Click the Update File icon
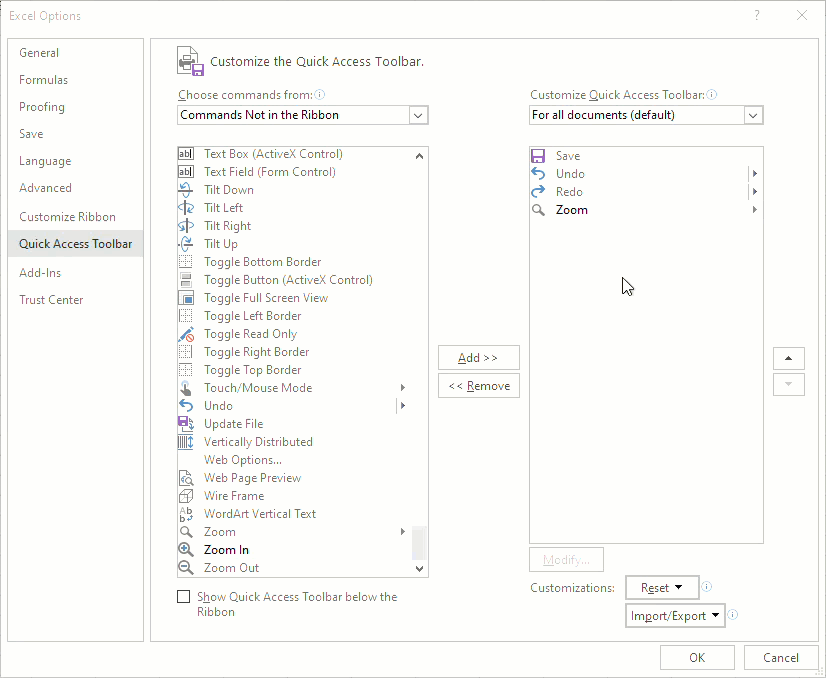This screenshot has height=678, width=826. (185, 424)
